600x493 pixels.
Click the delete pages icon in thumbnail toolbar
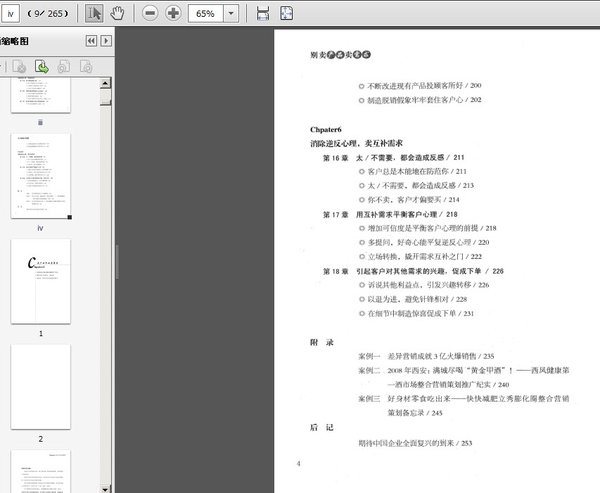click(19, 67)
